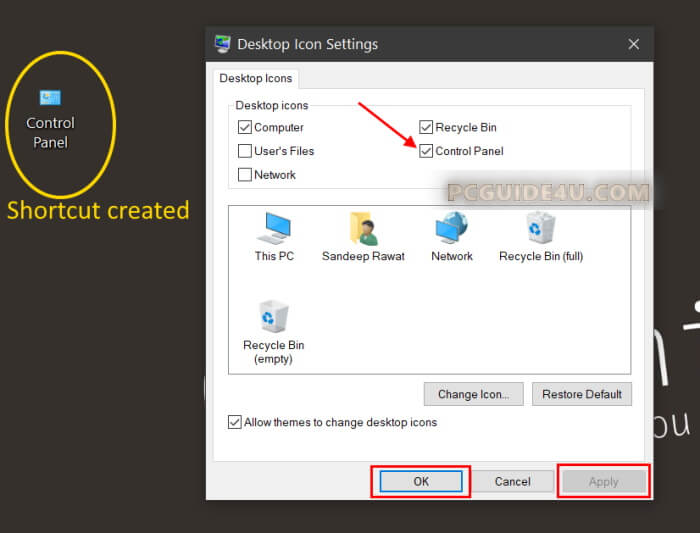The image size is (700, 533).
Task: Close the Desktop Icon Settings dialog
Action: coord(633,44)
